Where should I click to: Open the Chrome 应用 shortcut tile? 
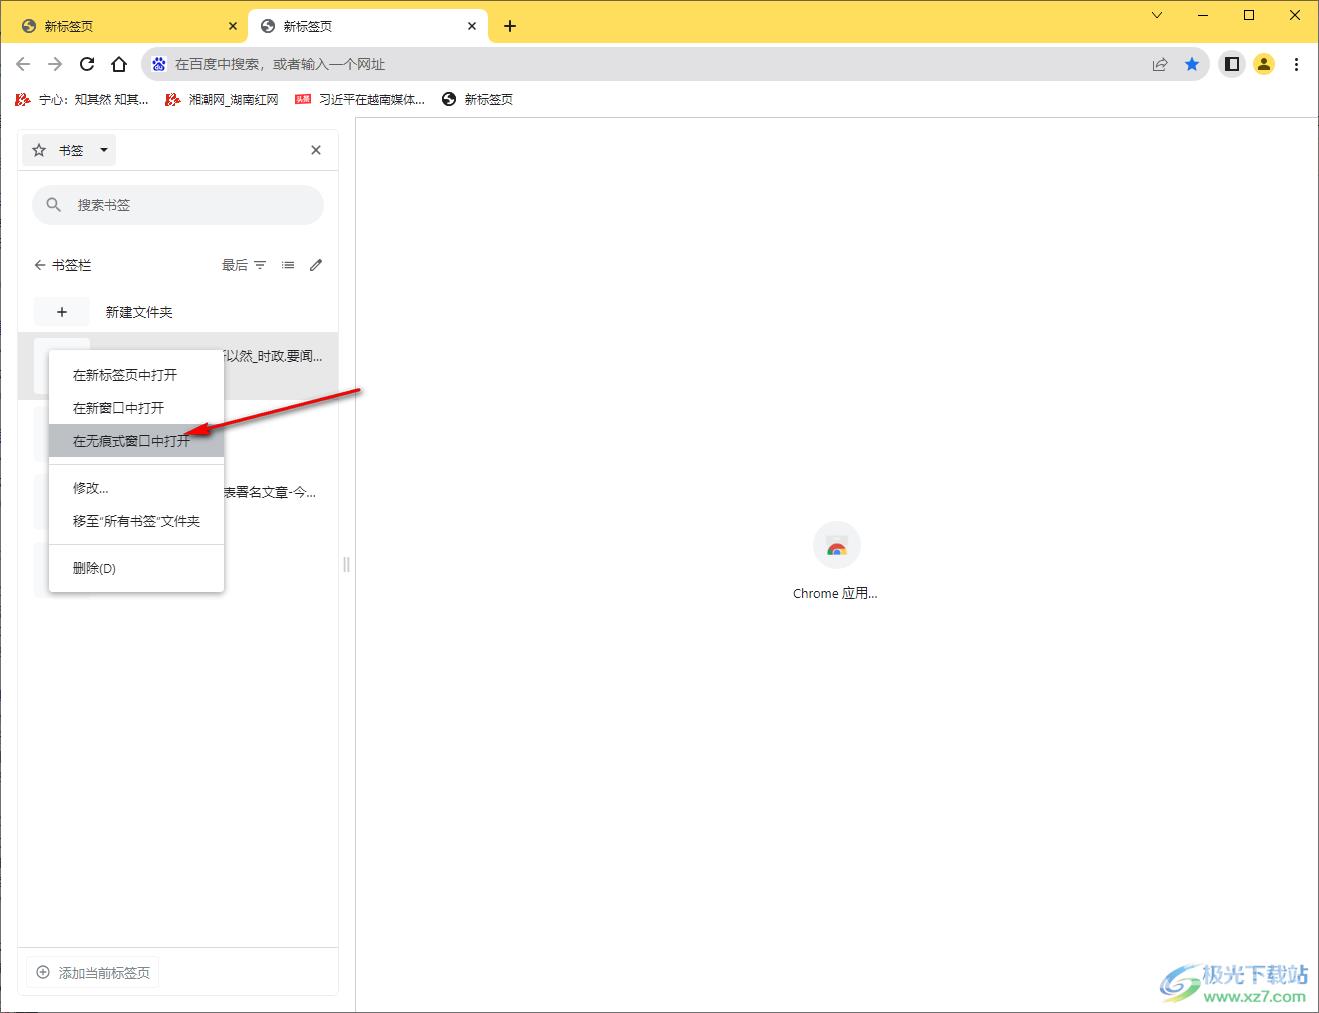coord(836,561)
